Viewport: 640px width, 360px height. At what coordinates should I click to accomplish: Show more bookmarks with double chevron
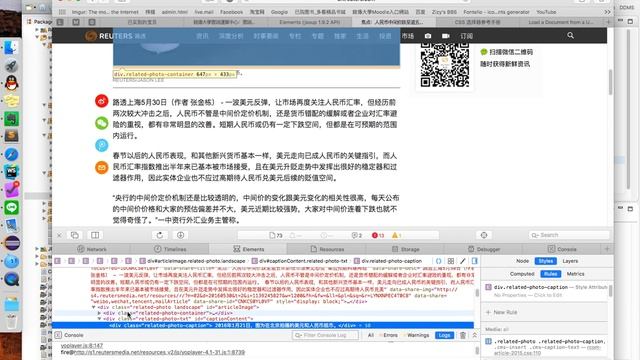click(x=607, y=12)
